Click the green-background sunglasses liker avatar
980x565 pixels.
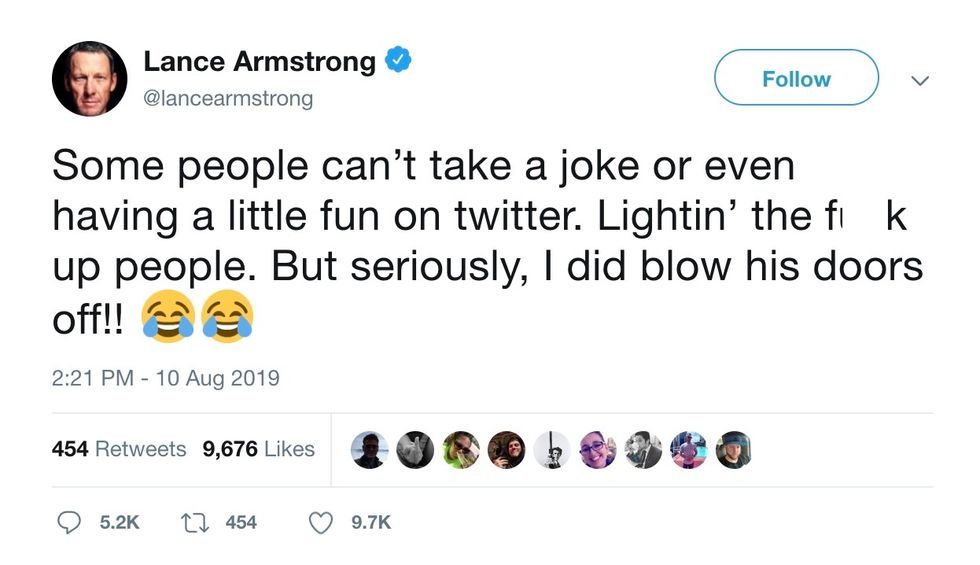[x=461, y=451]
